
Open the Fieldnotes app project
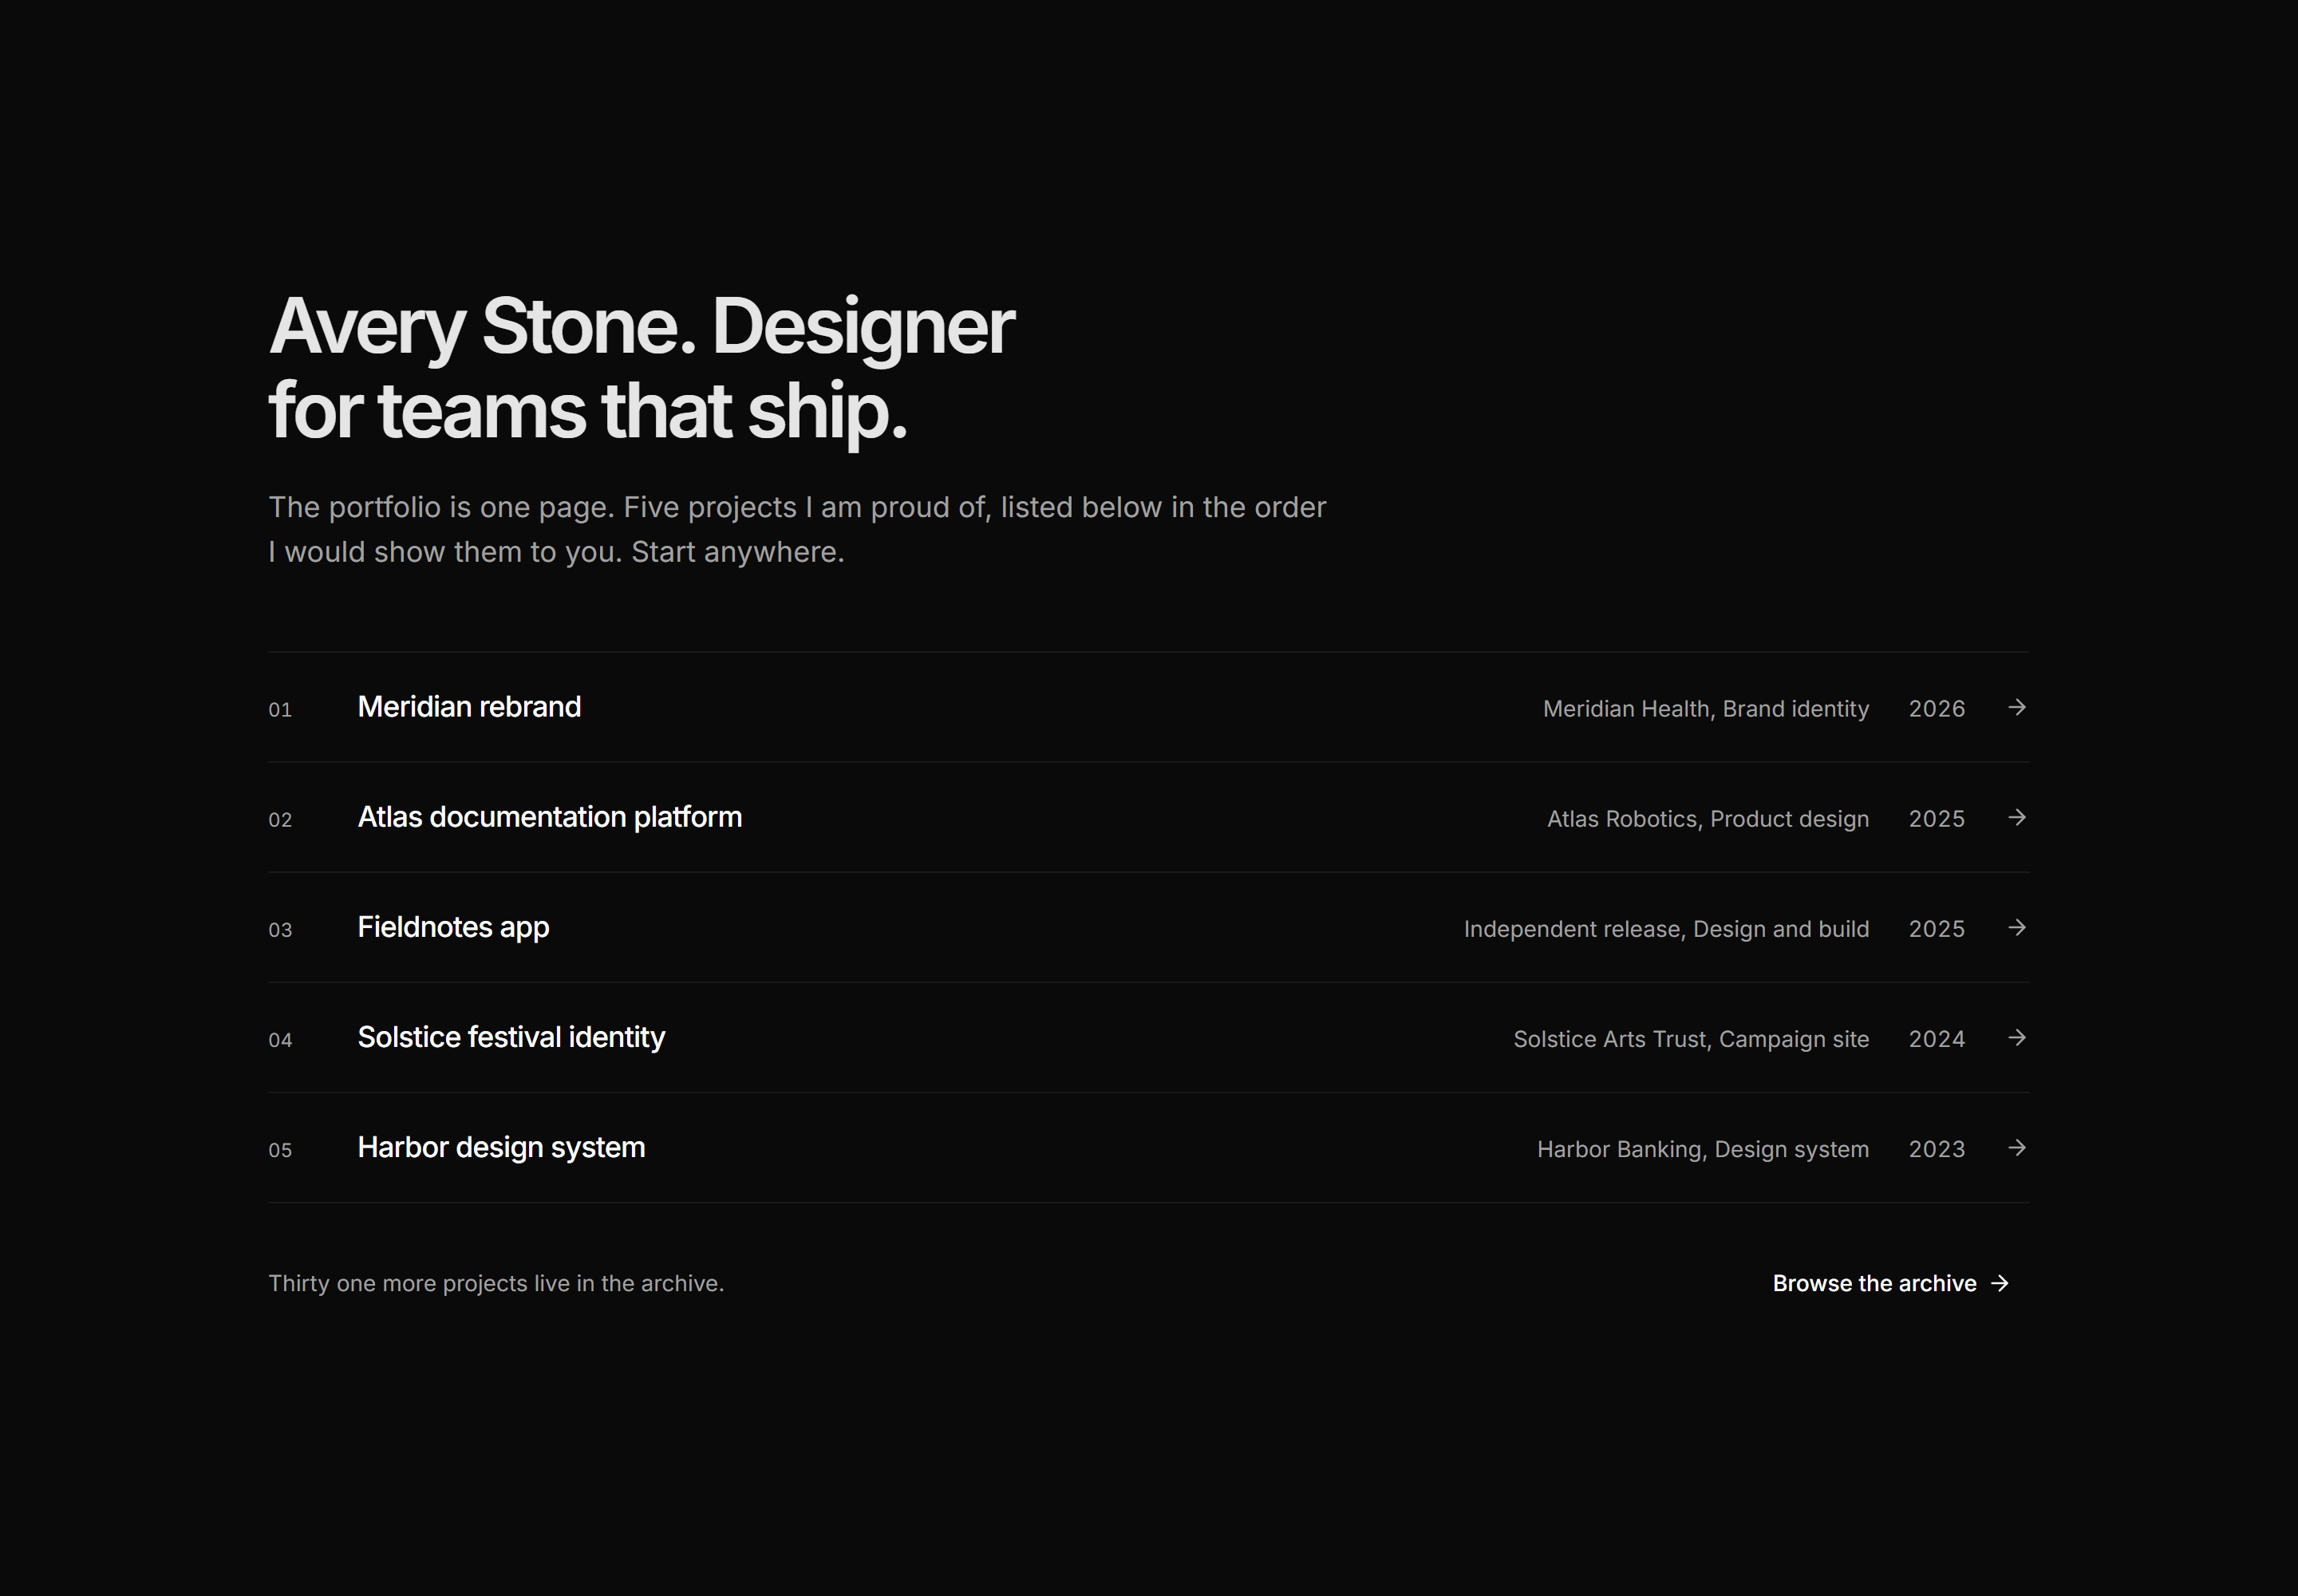pyautogui.click(x=1148, y=927)
